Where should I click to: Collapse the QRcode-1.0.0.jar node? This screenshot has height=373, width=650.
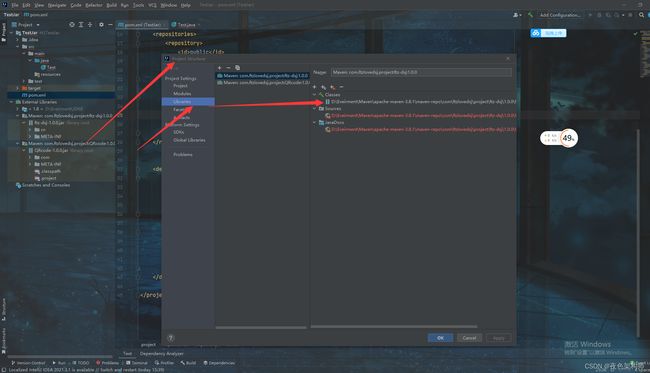point(24,150)
